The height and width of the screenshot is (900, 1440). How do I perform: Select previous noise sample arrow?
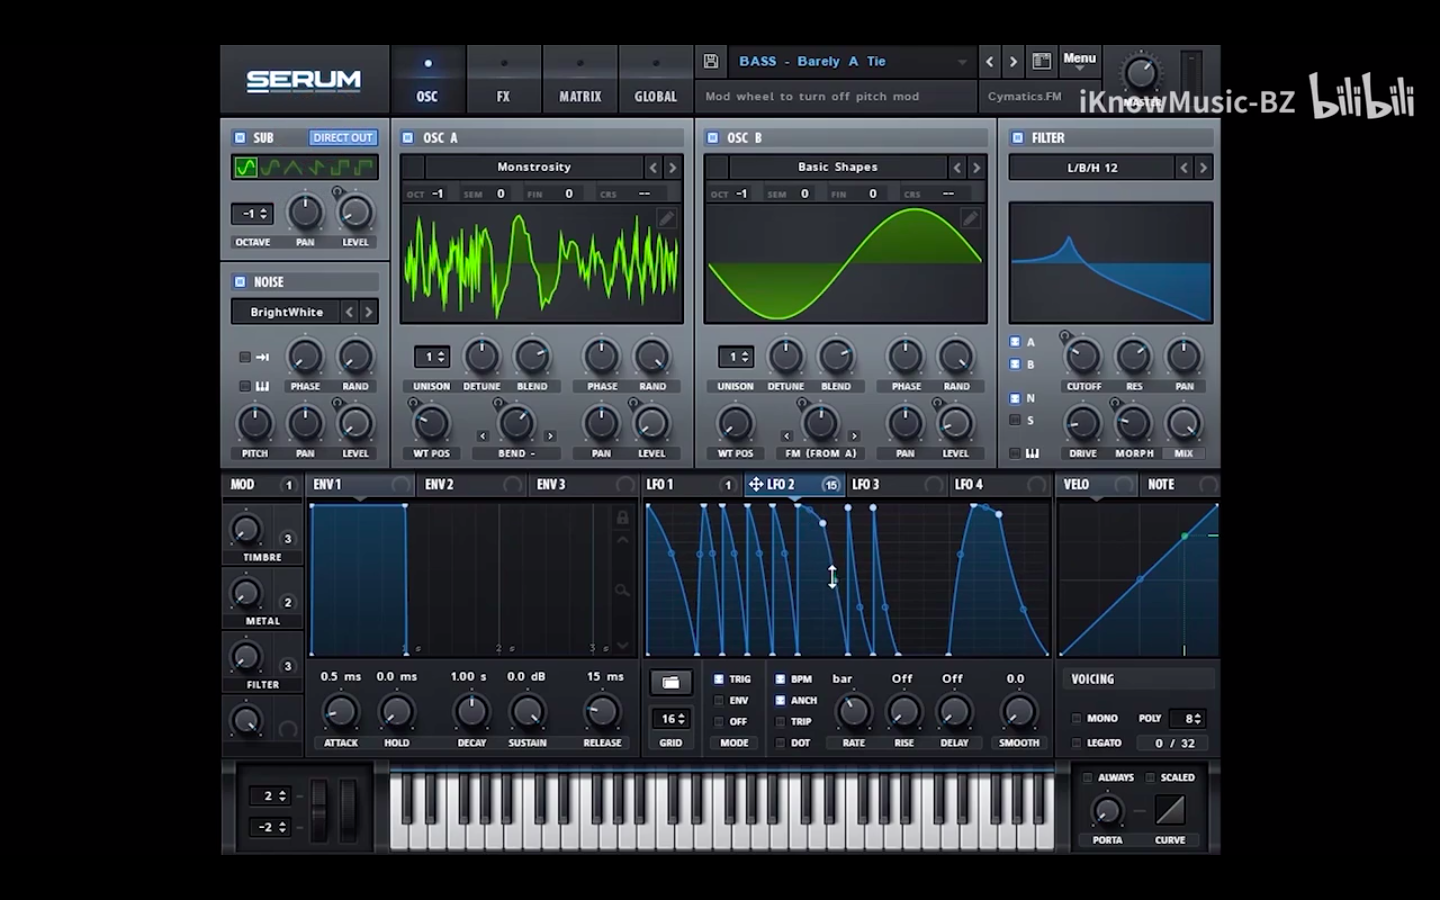coord(349,312)
